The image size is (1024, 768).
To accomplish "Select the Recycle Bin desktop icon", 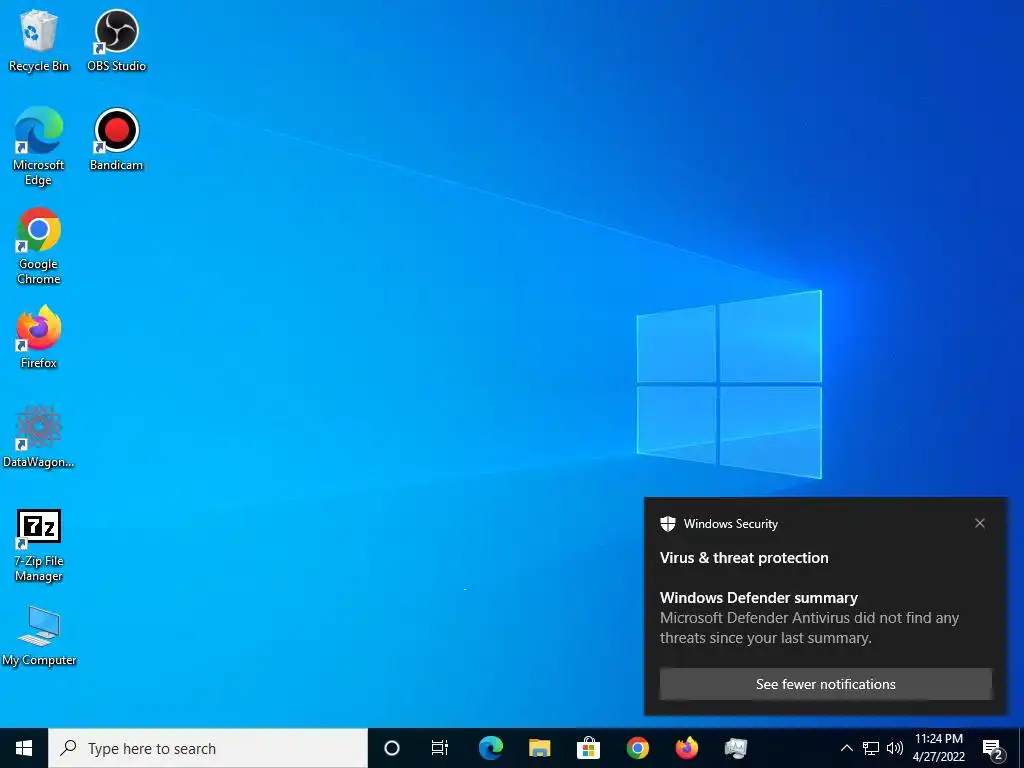I will [39, 40].
